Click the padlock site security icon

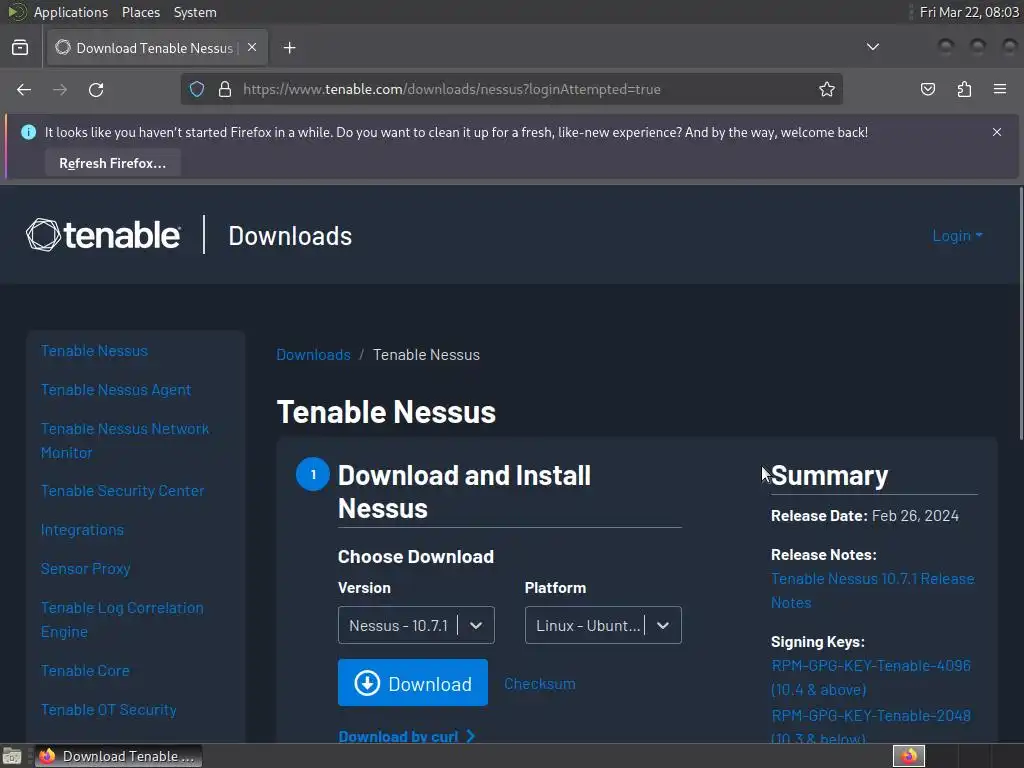[225, 89]
